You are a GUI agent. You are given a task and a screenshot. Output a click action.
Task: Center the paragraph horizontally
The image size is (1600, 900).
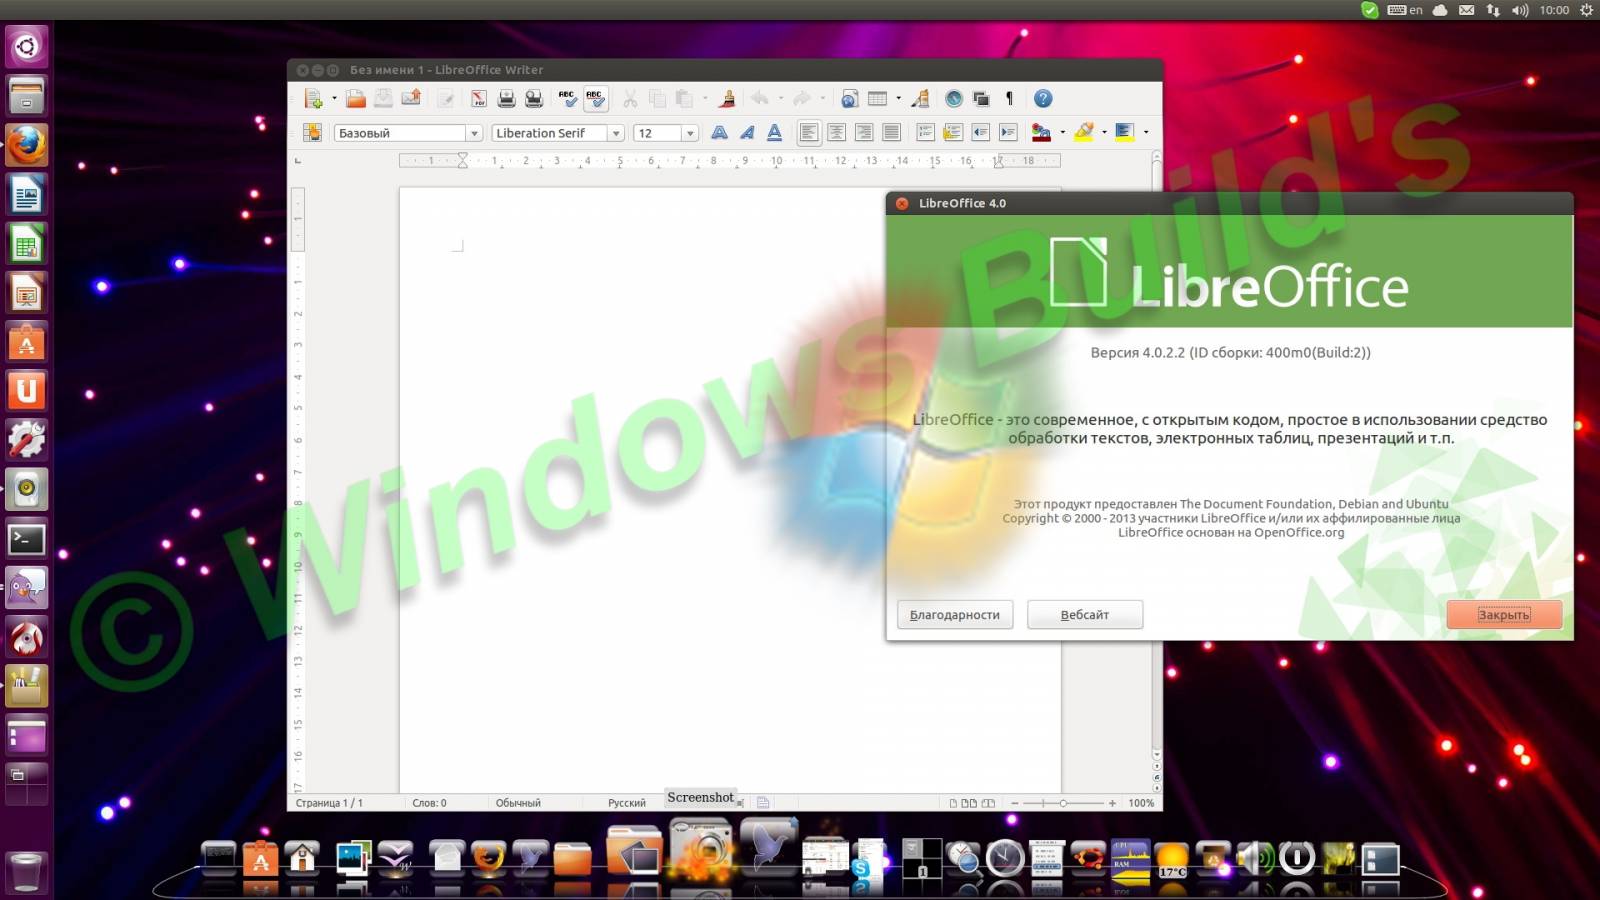point(836,133)
